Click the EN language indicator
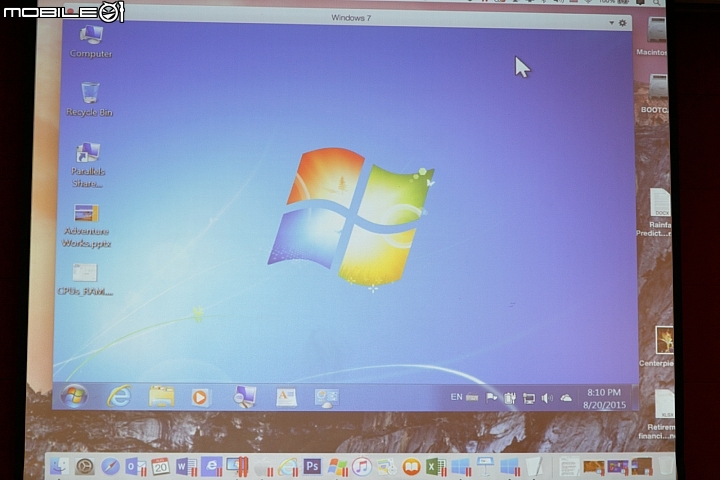The width and height of the screenshot is (720, 480). coord(456,397)
